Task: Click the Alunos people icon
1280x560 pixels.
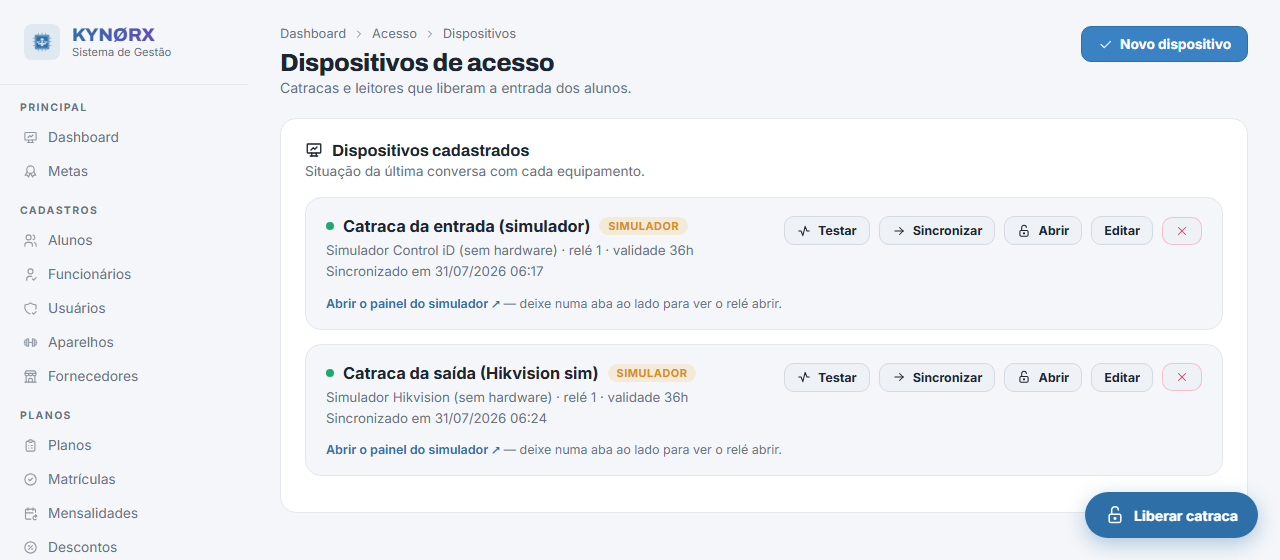Action: click(x=30, y=240)
